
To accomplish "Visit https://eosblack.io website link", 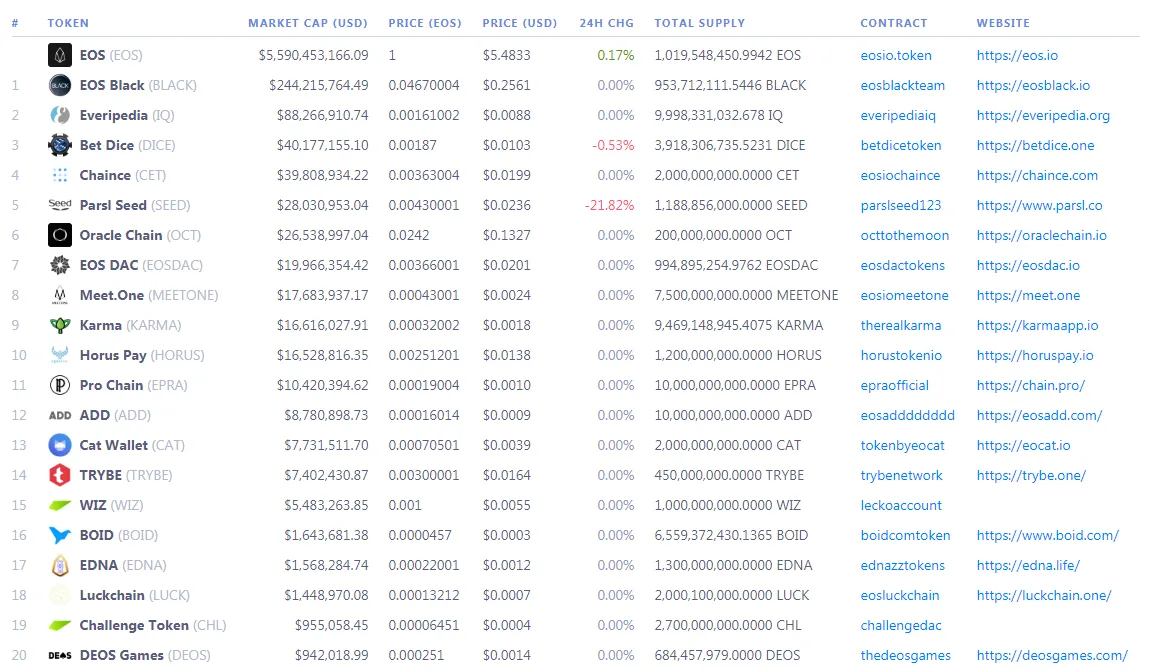I will (1033, 85).
